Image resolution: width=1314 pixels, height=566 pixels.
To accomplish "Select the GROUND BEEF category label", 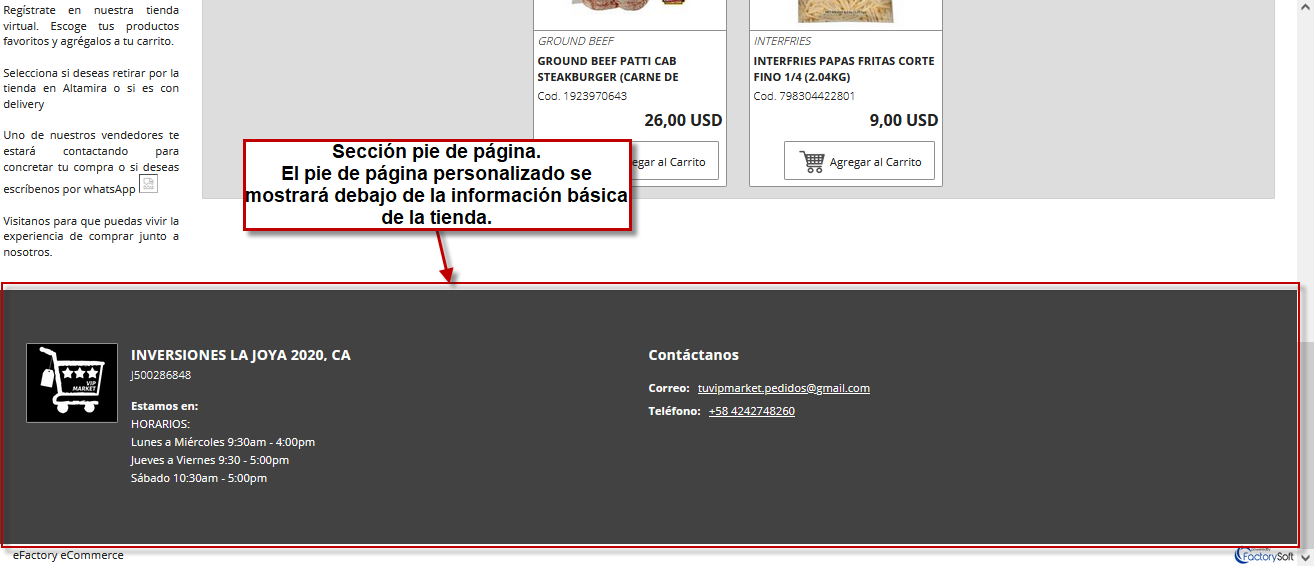I will 576,41.
